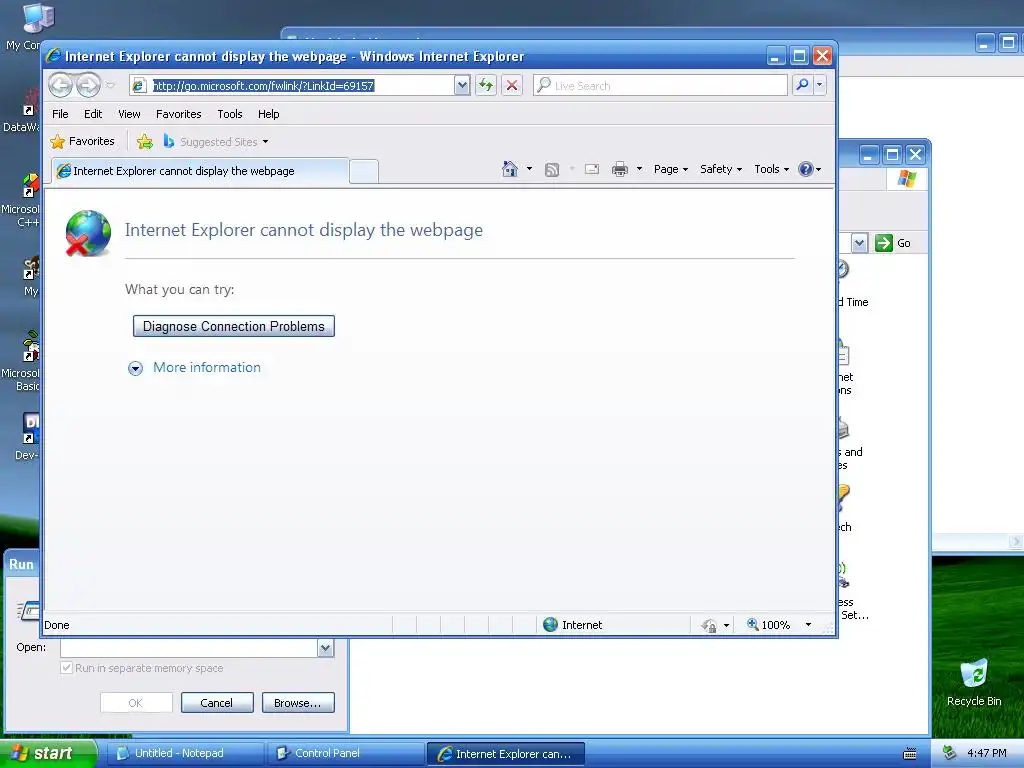Click the red X globe error icon
The image size is (1024, 768).
pyautogui.click(x=88, y=233)
